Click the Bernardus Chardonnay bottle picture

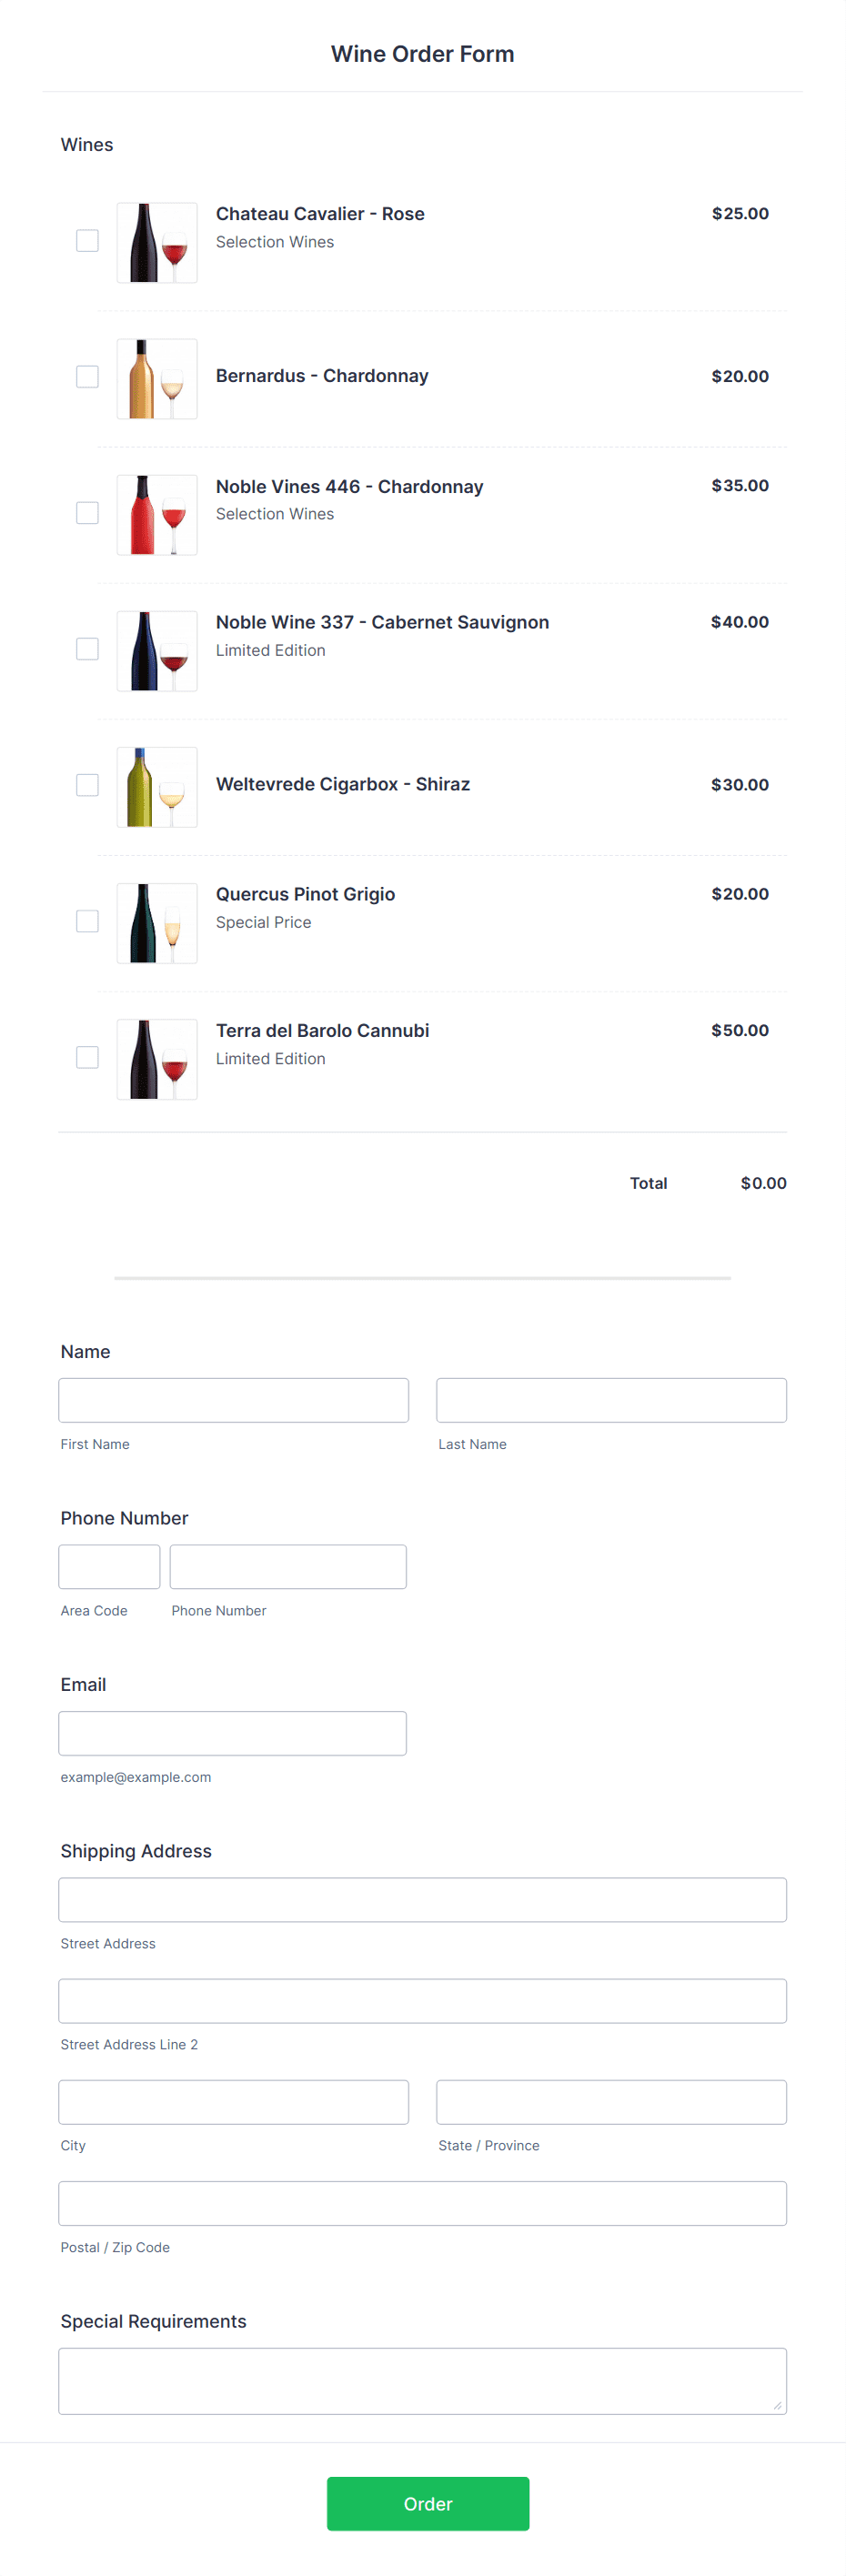156,377
